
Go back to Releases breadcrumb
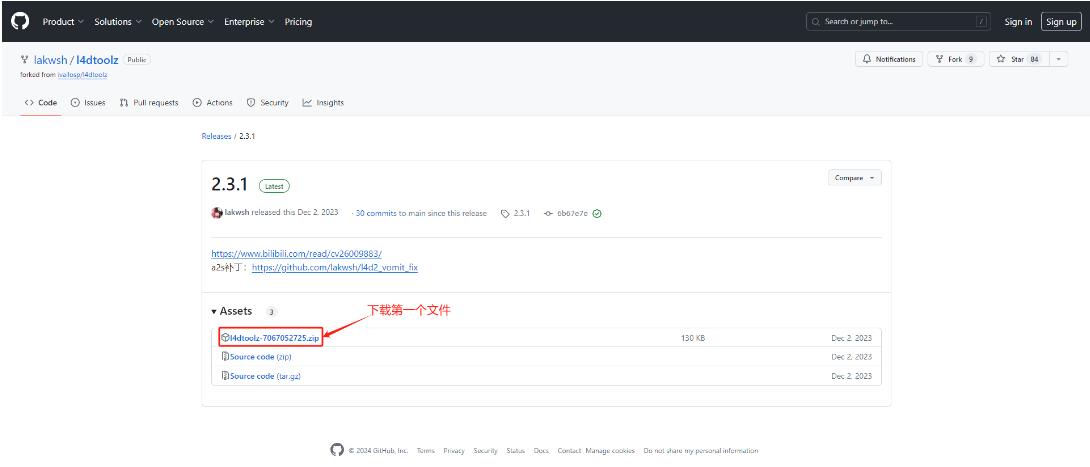(x=216, y=136)
